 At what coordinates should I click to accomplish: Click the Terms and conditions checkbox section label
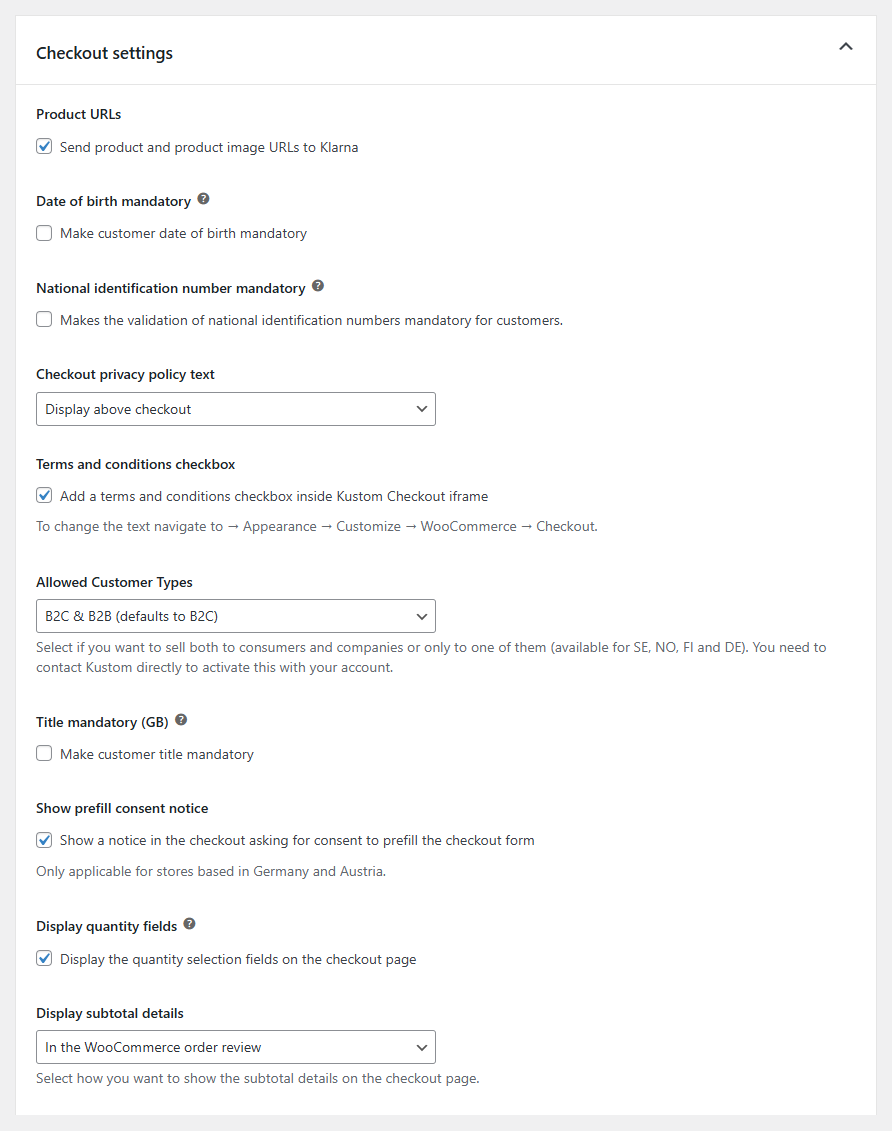point(136,464)
